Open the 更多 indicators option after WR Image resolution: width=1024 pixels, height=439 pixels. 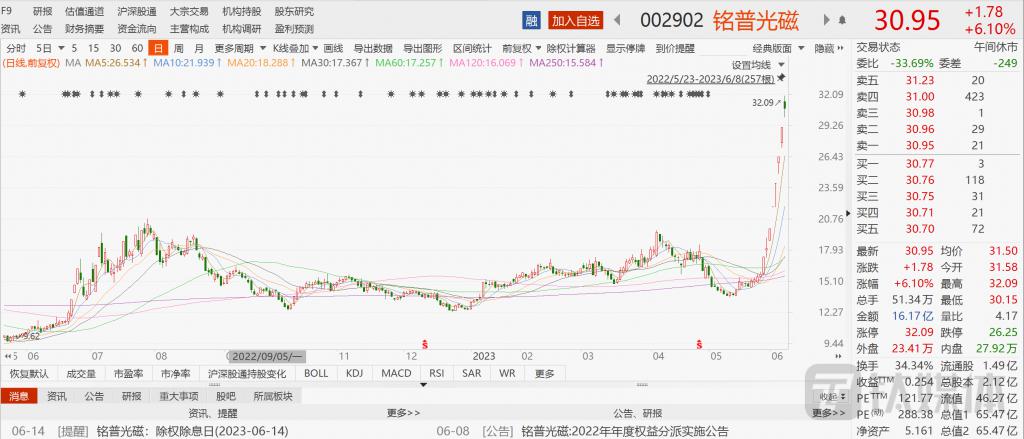tap(545, 374)
